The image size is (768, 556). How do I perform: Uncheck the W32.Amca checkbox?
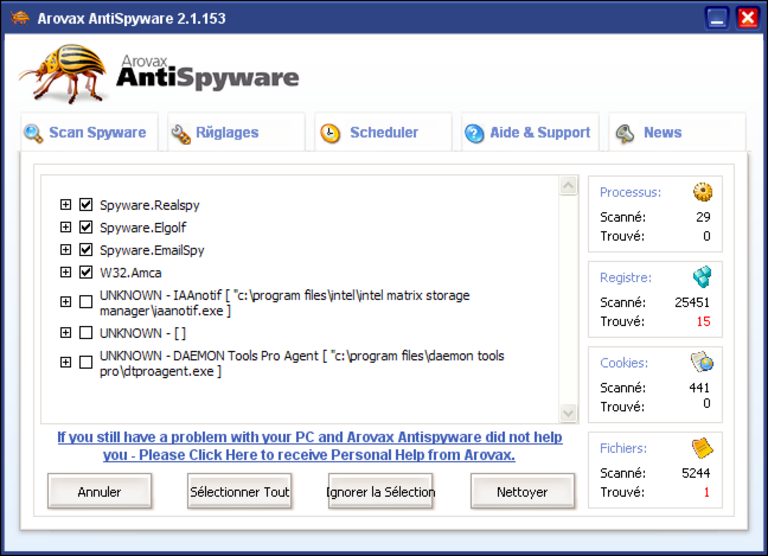pos(86,272)
